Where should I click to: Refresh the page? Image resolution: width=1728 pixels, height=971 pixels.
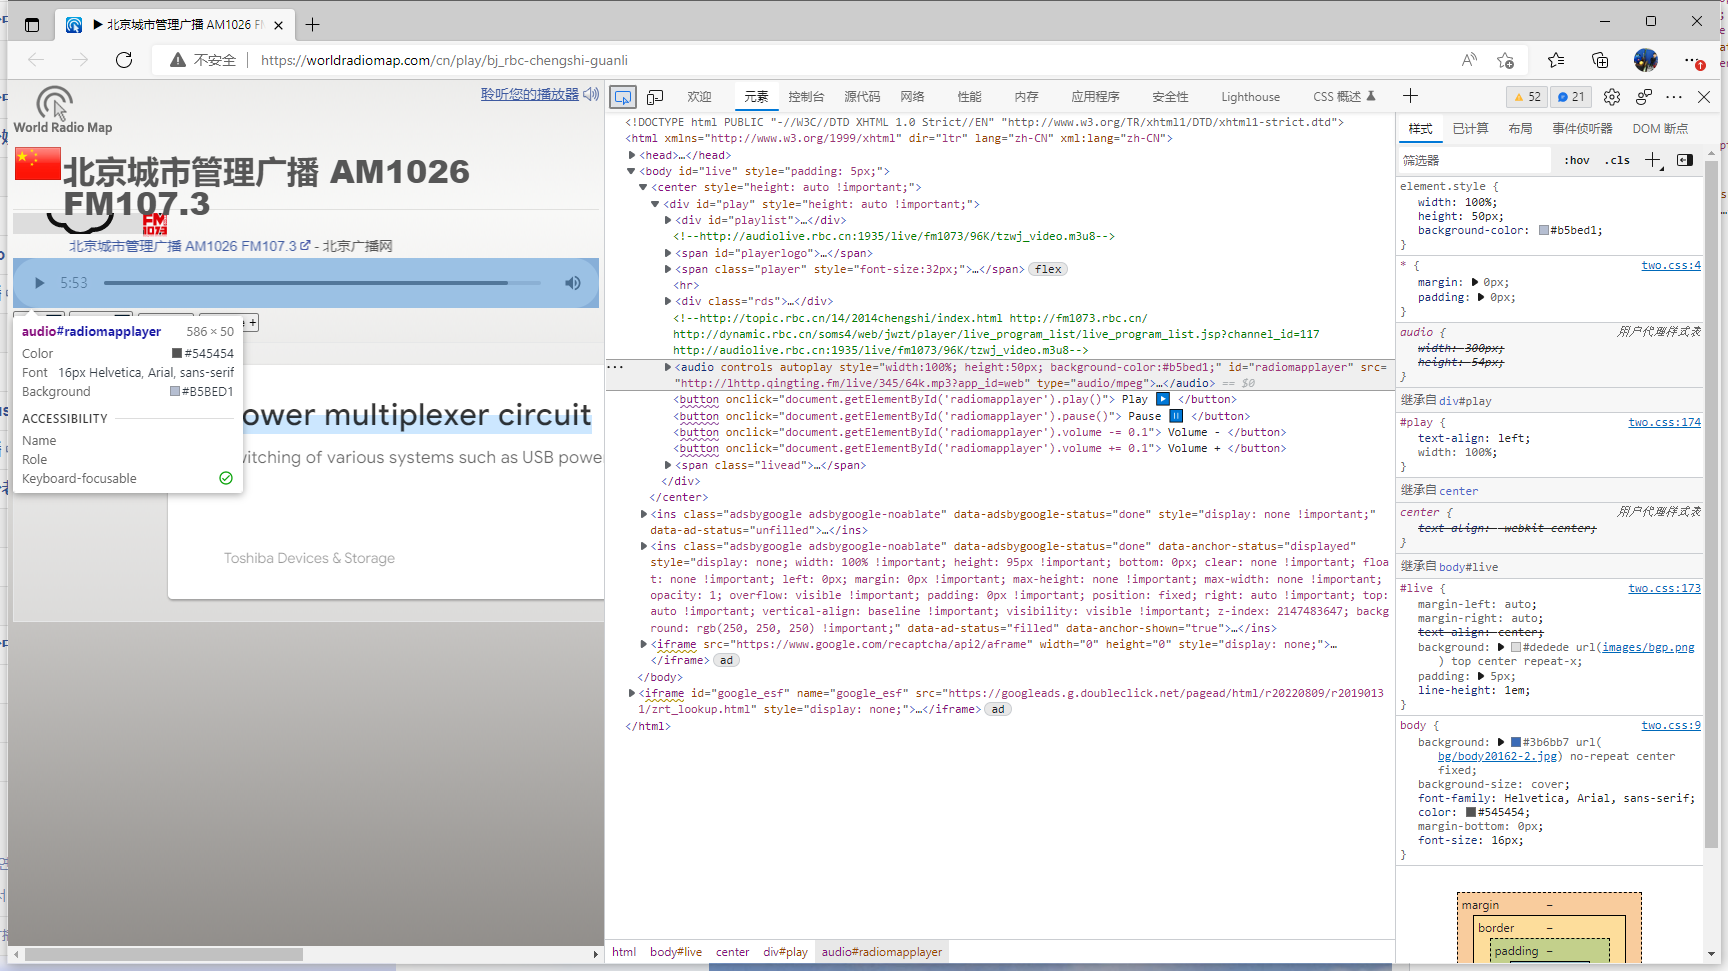point(124,60)
